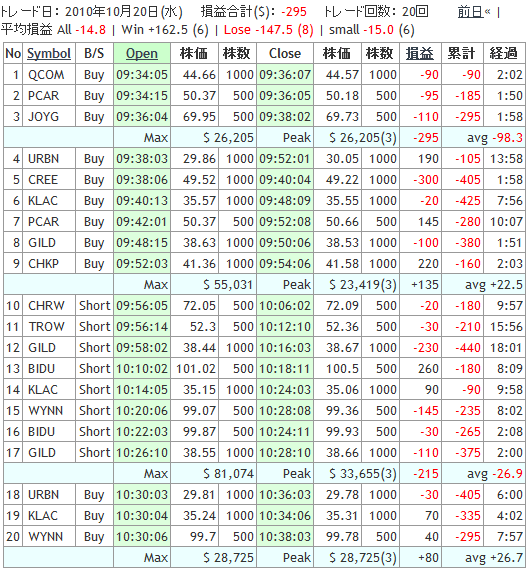Select GILD symbol in row 8

point(42,243)
